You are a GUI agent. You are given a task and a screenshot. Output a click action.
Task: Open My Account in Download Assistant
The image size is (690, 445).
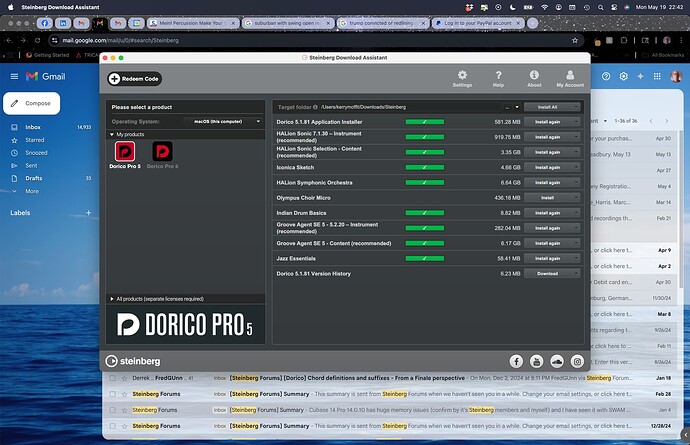click(570, 79)
